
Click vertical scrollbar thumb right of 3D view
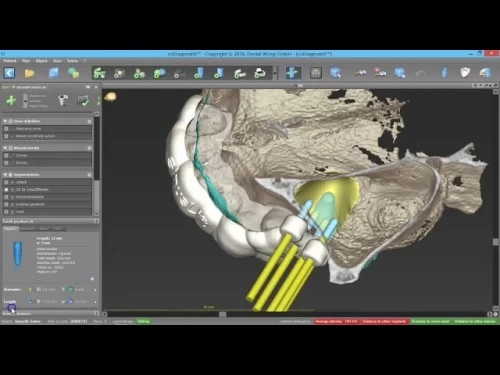click(x=496, y=242)
